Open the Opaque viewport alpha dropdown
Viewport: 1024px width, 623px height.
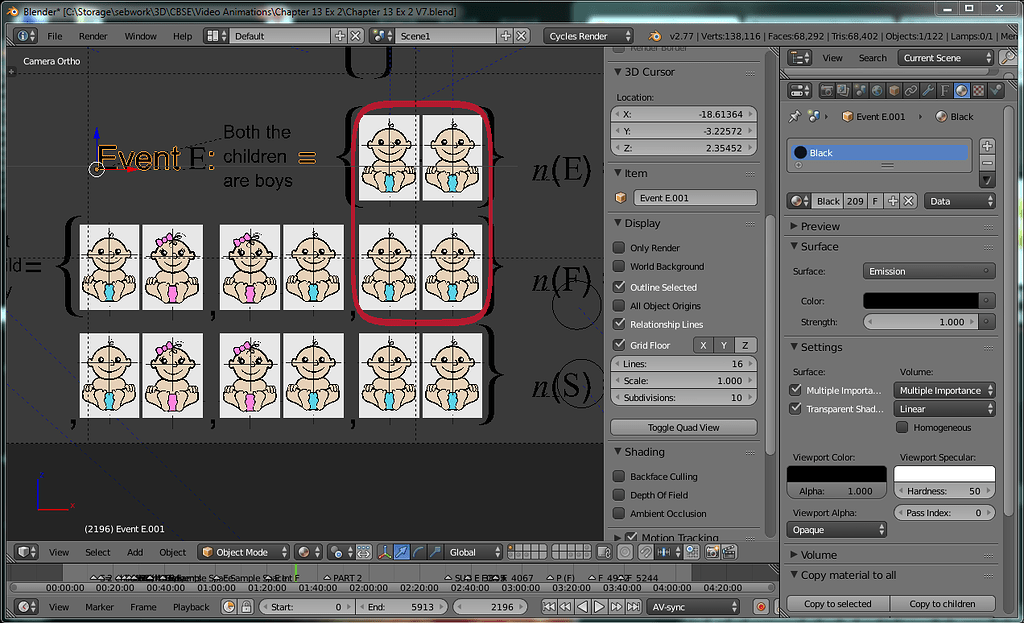point(837,530)
